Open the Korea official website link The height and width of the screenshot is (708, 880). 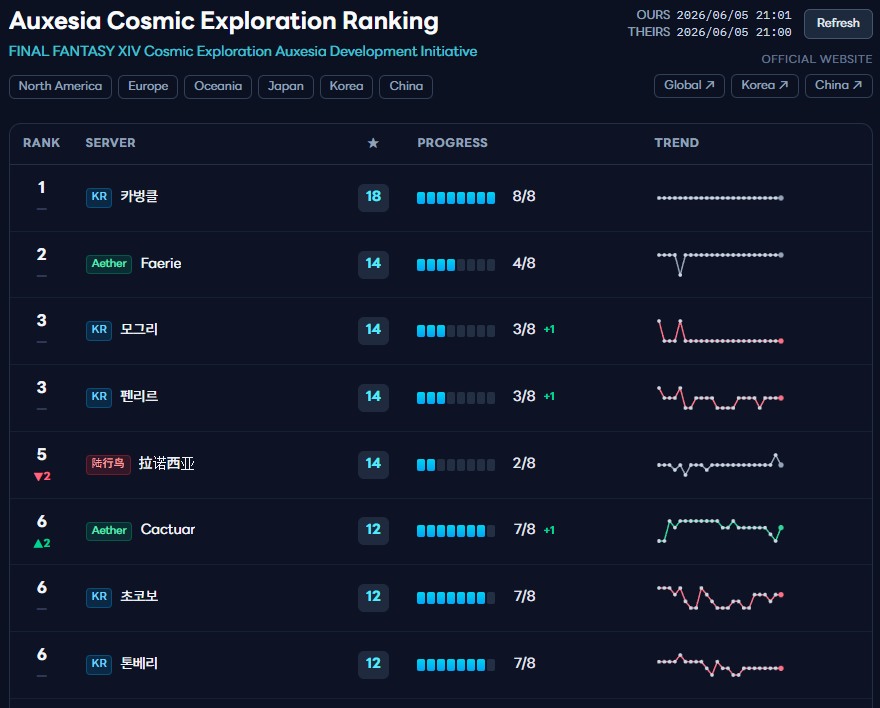764,86
